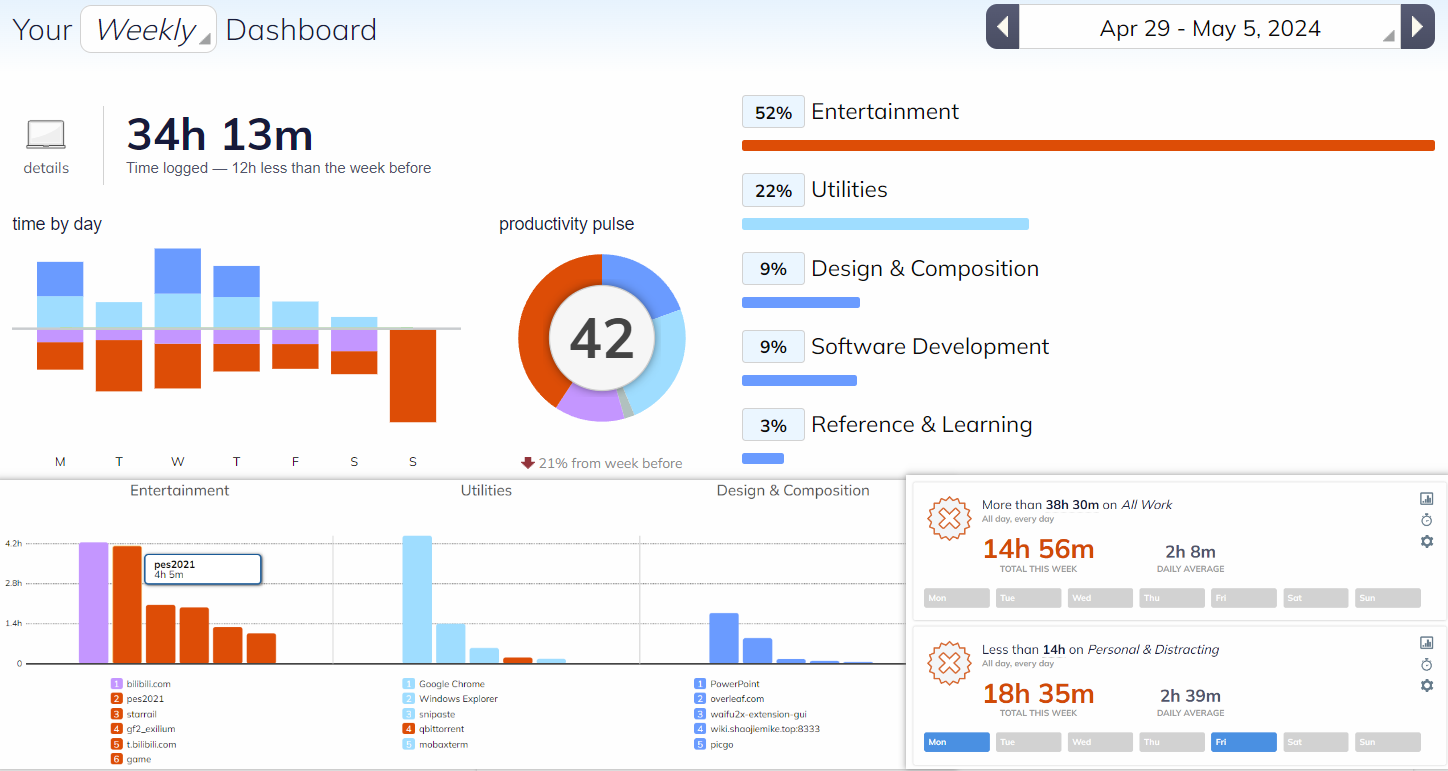Open gear settings for All Work goal
This screenshot has width=1448, height=771.
pyautogui.click(x=1426, y=541)
